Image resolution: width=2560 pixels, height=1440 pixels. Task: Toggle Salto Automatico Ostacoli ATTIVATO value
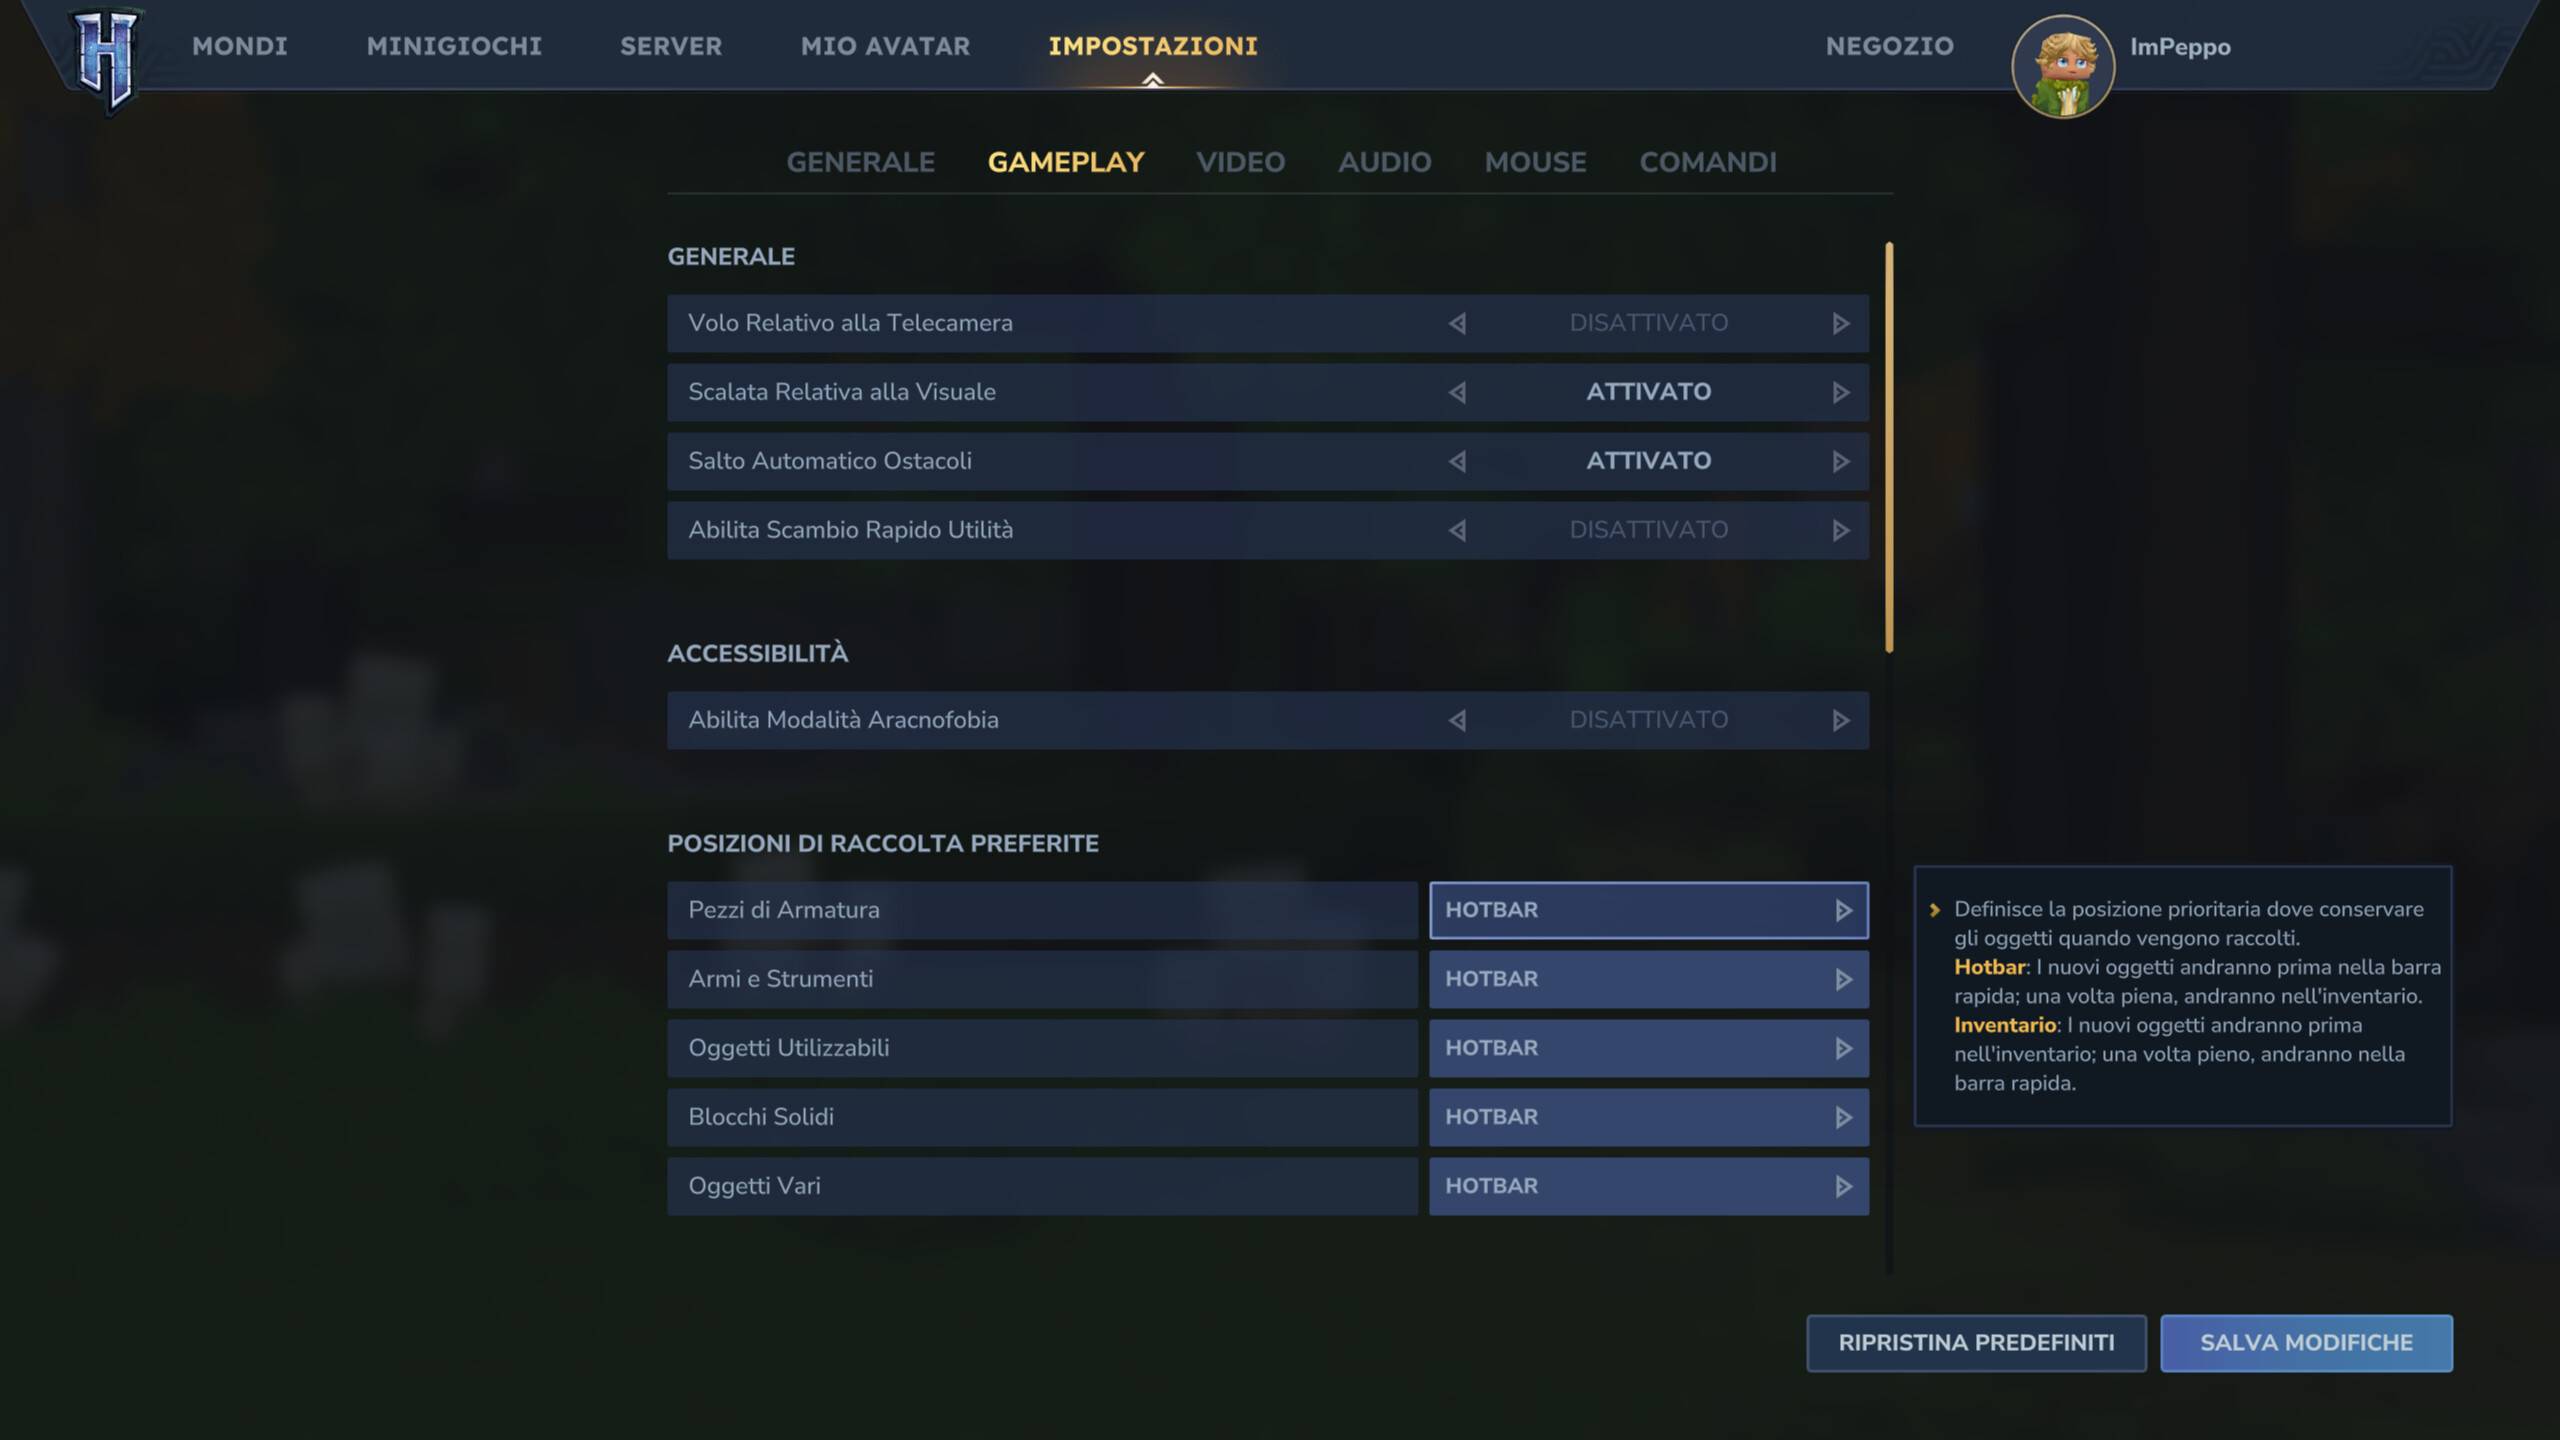coord(1648,461)
